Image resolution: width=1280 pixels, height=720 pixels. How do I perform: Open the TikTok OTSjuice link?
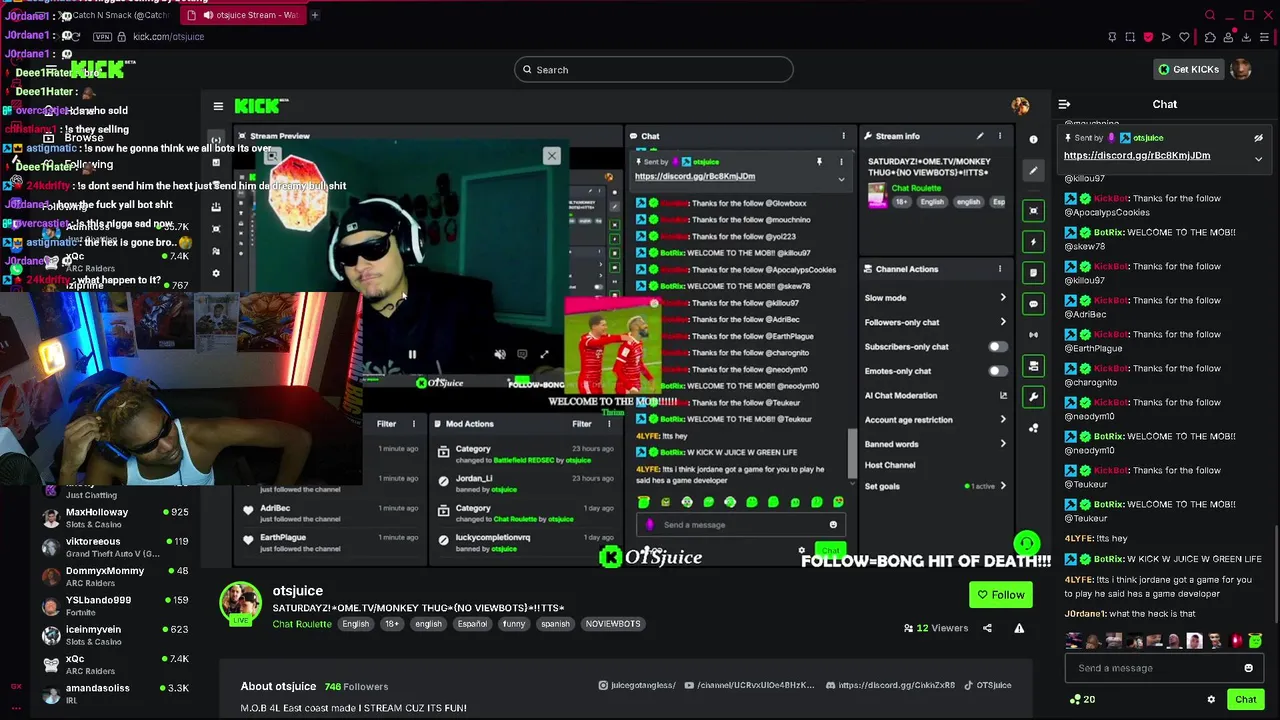988,685
